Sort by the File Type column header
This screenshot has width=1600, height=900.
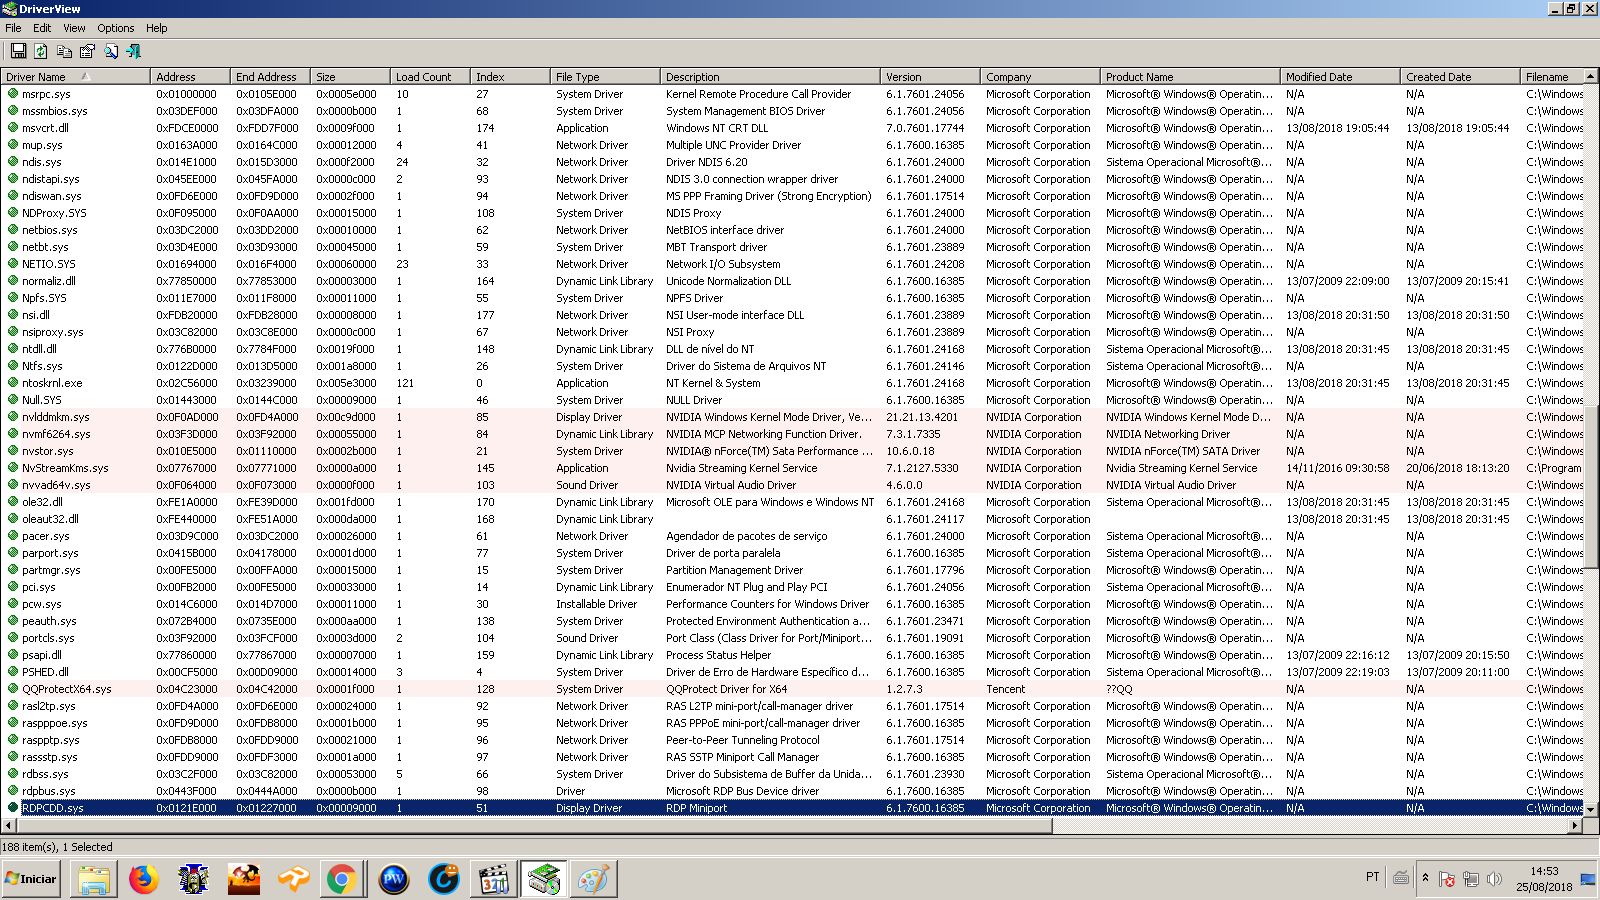point(605,77)
